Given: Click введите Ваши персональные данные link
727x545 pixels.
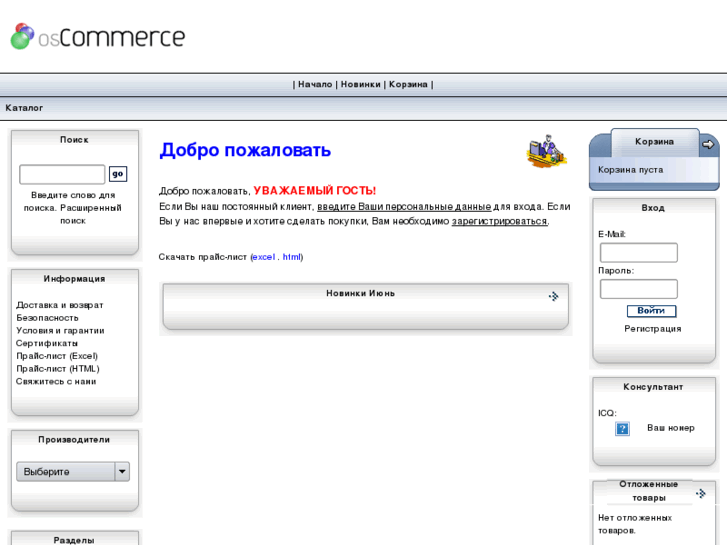Looking at the screenshot, I should tap(404, 206).
